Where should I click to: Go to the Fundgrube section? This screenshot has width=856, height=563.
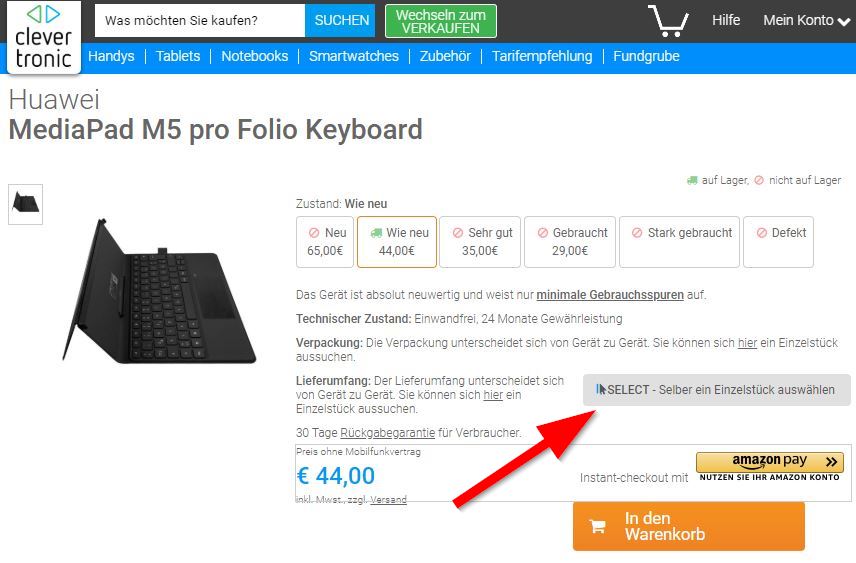tap(646, 56)
